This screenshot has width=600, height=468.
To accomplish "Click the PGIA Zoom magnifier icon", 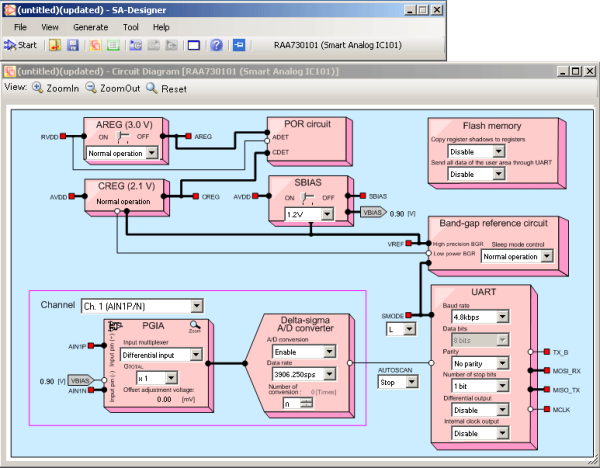I will click(194, 326).
